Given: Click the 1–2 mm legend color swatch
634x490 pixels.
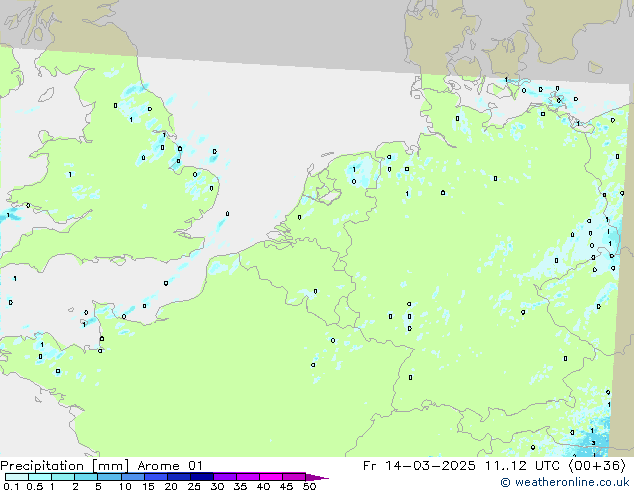Looking at the screenshot, I should click(x=63, y=477).
